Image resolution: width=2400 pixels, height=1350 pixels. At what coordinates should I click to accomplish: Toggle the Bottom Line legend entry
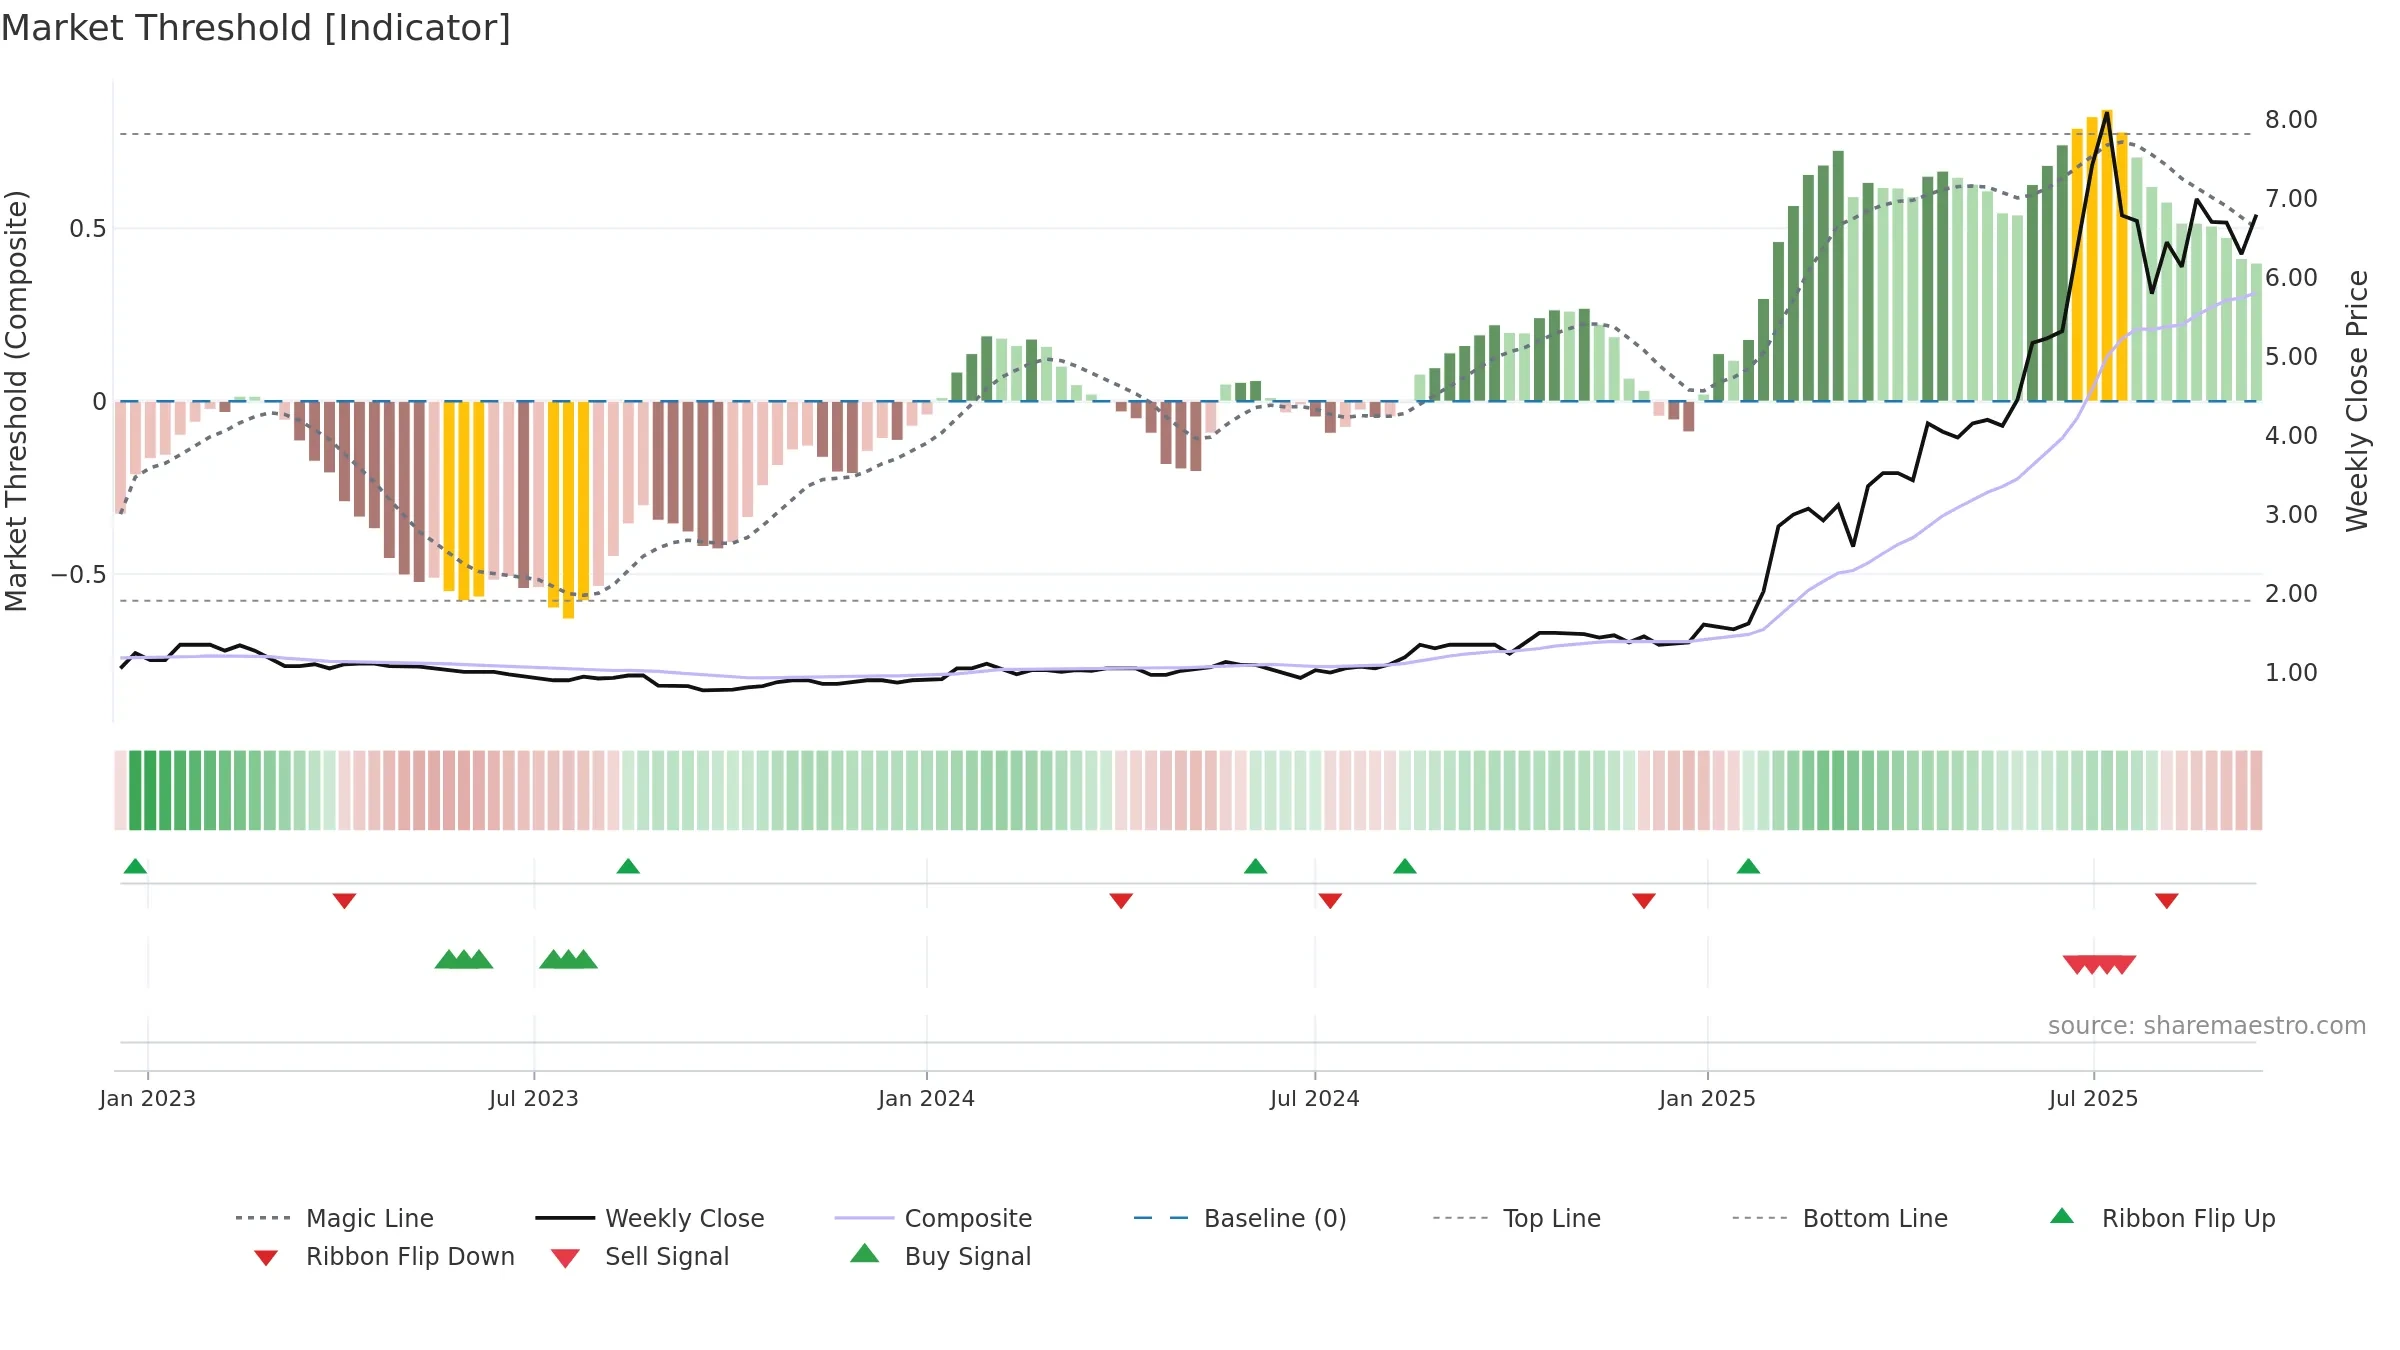click(1840, 1218)
